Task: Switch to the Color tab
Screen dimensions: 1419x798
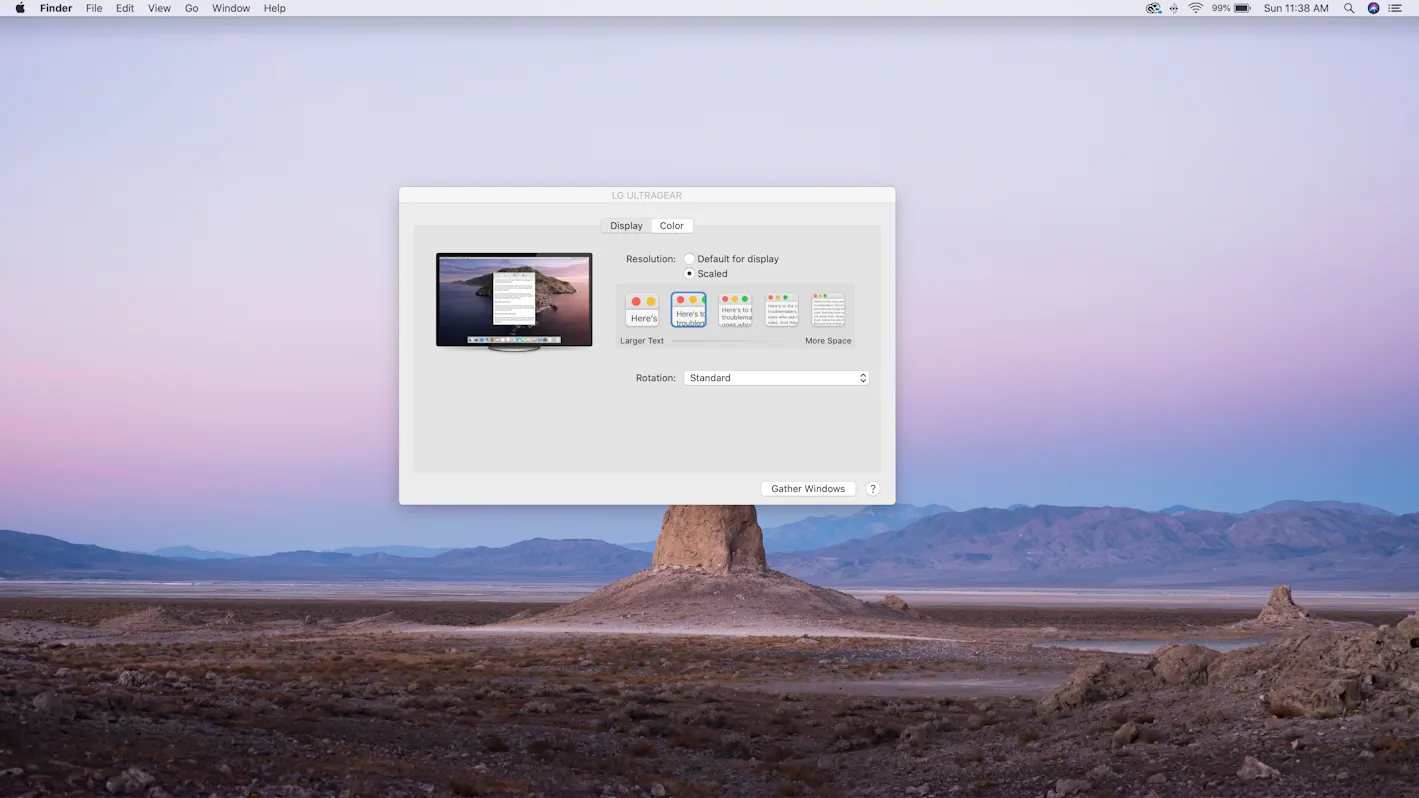Action: [672, 226]
